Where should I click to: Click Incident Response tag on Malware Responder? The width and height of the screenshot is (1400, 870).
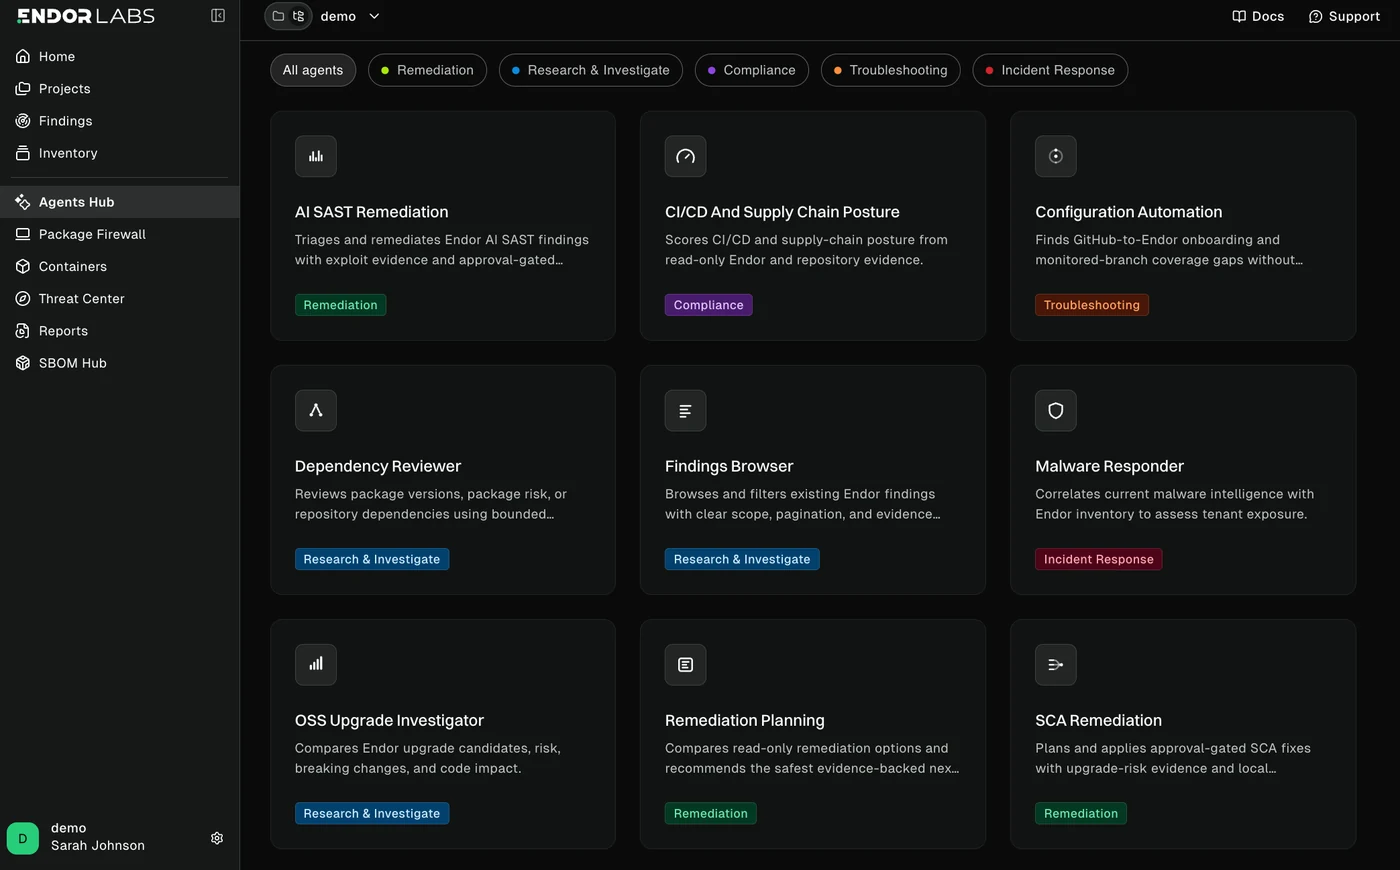(x=1098, y=559)
